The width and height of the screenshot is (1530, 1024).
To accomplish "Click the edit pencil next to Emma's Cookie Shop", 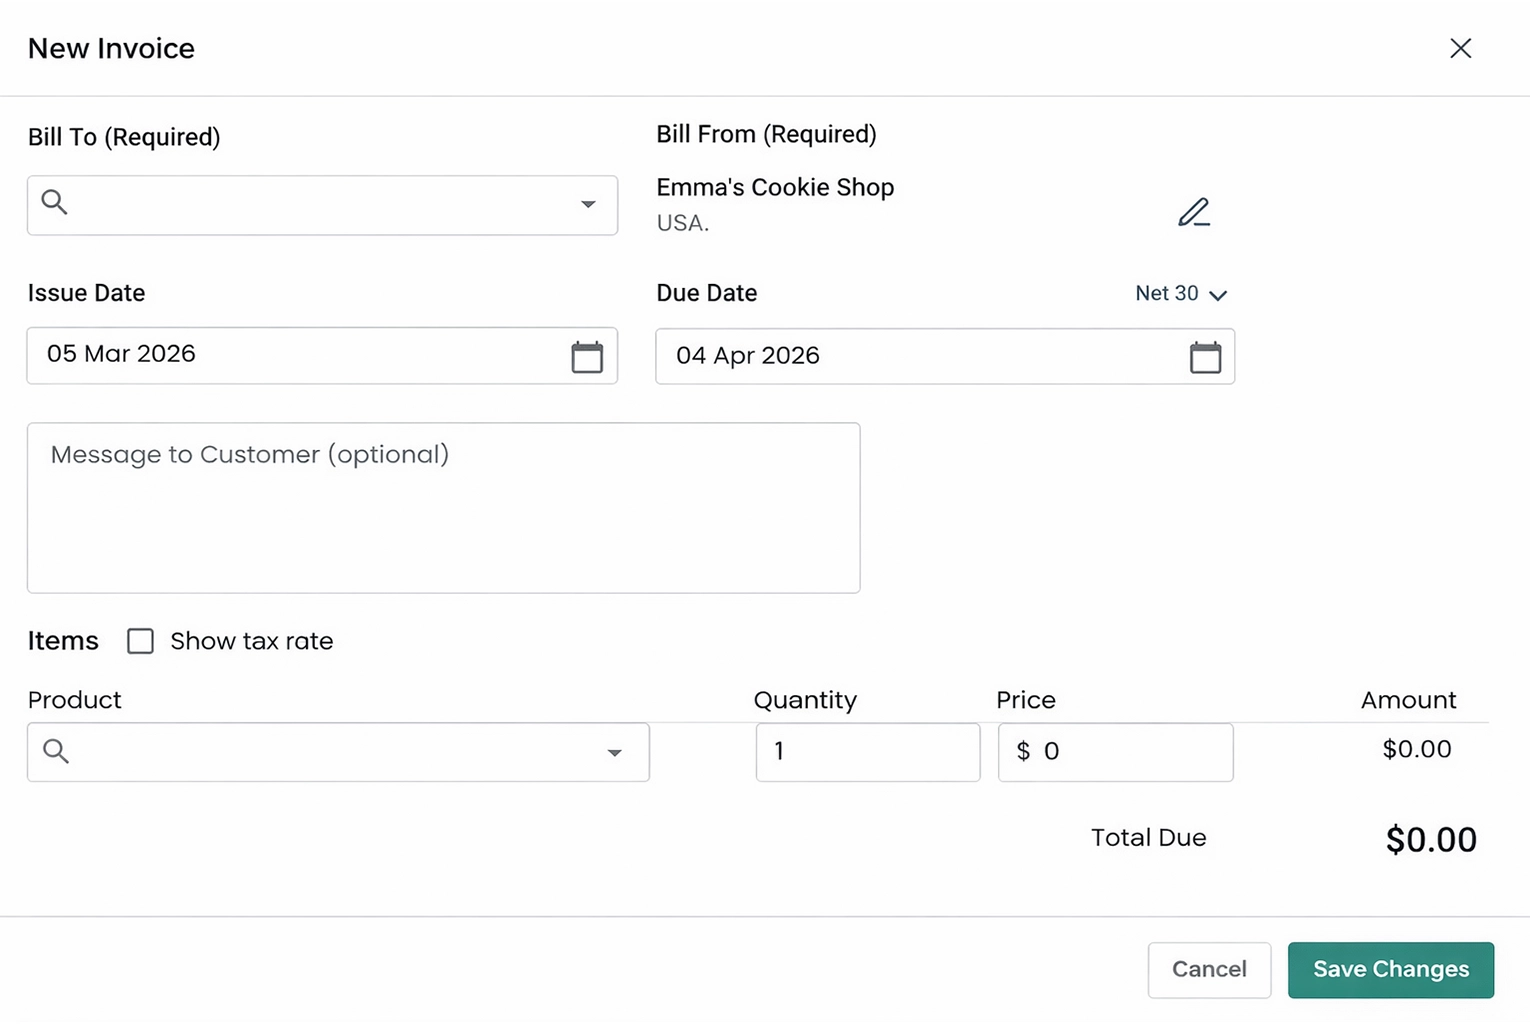I will point(1194,212).
